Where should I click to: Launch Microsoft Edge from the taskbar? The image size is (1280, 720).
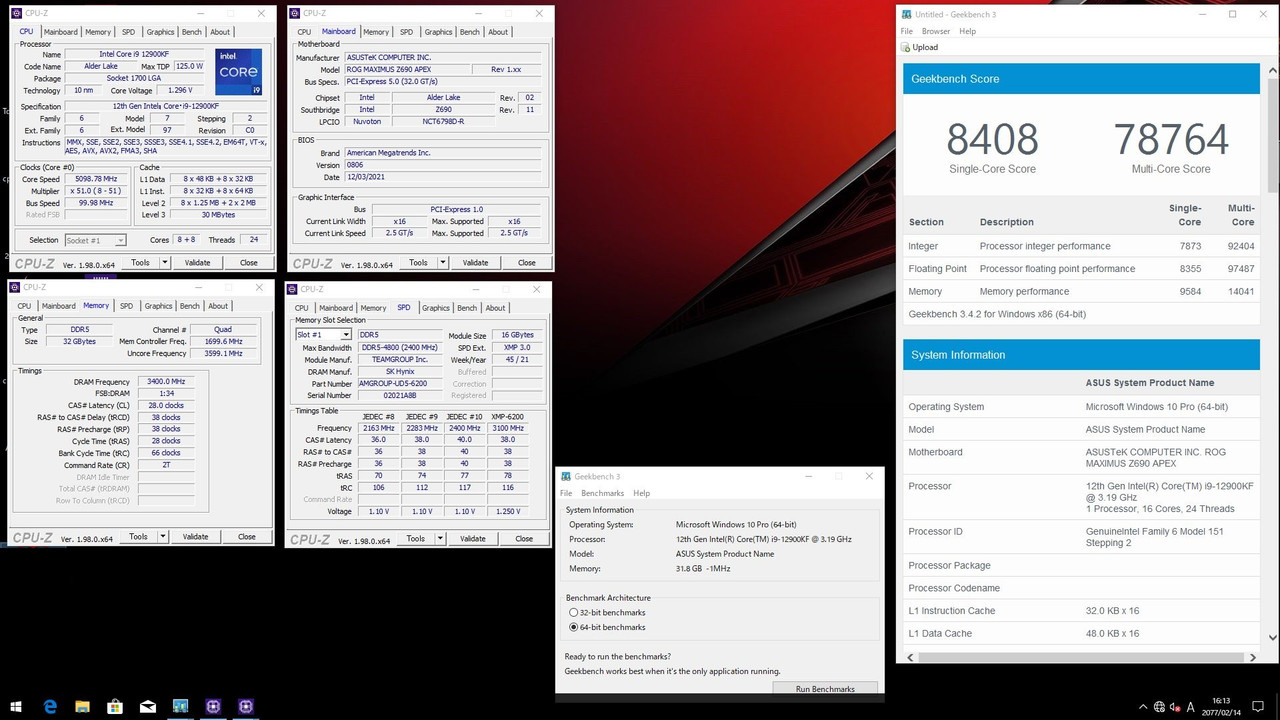50,706
